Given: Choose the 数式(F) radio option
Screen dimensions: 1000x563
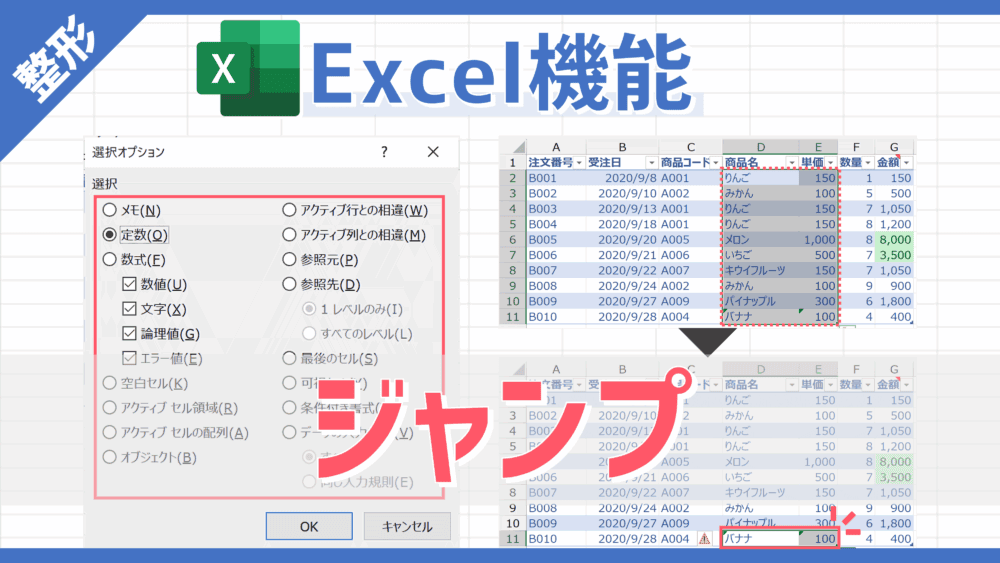Looking at the screenshot, I should (109, 260).
